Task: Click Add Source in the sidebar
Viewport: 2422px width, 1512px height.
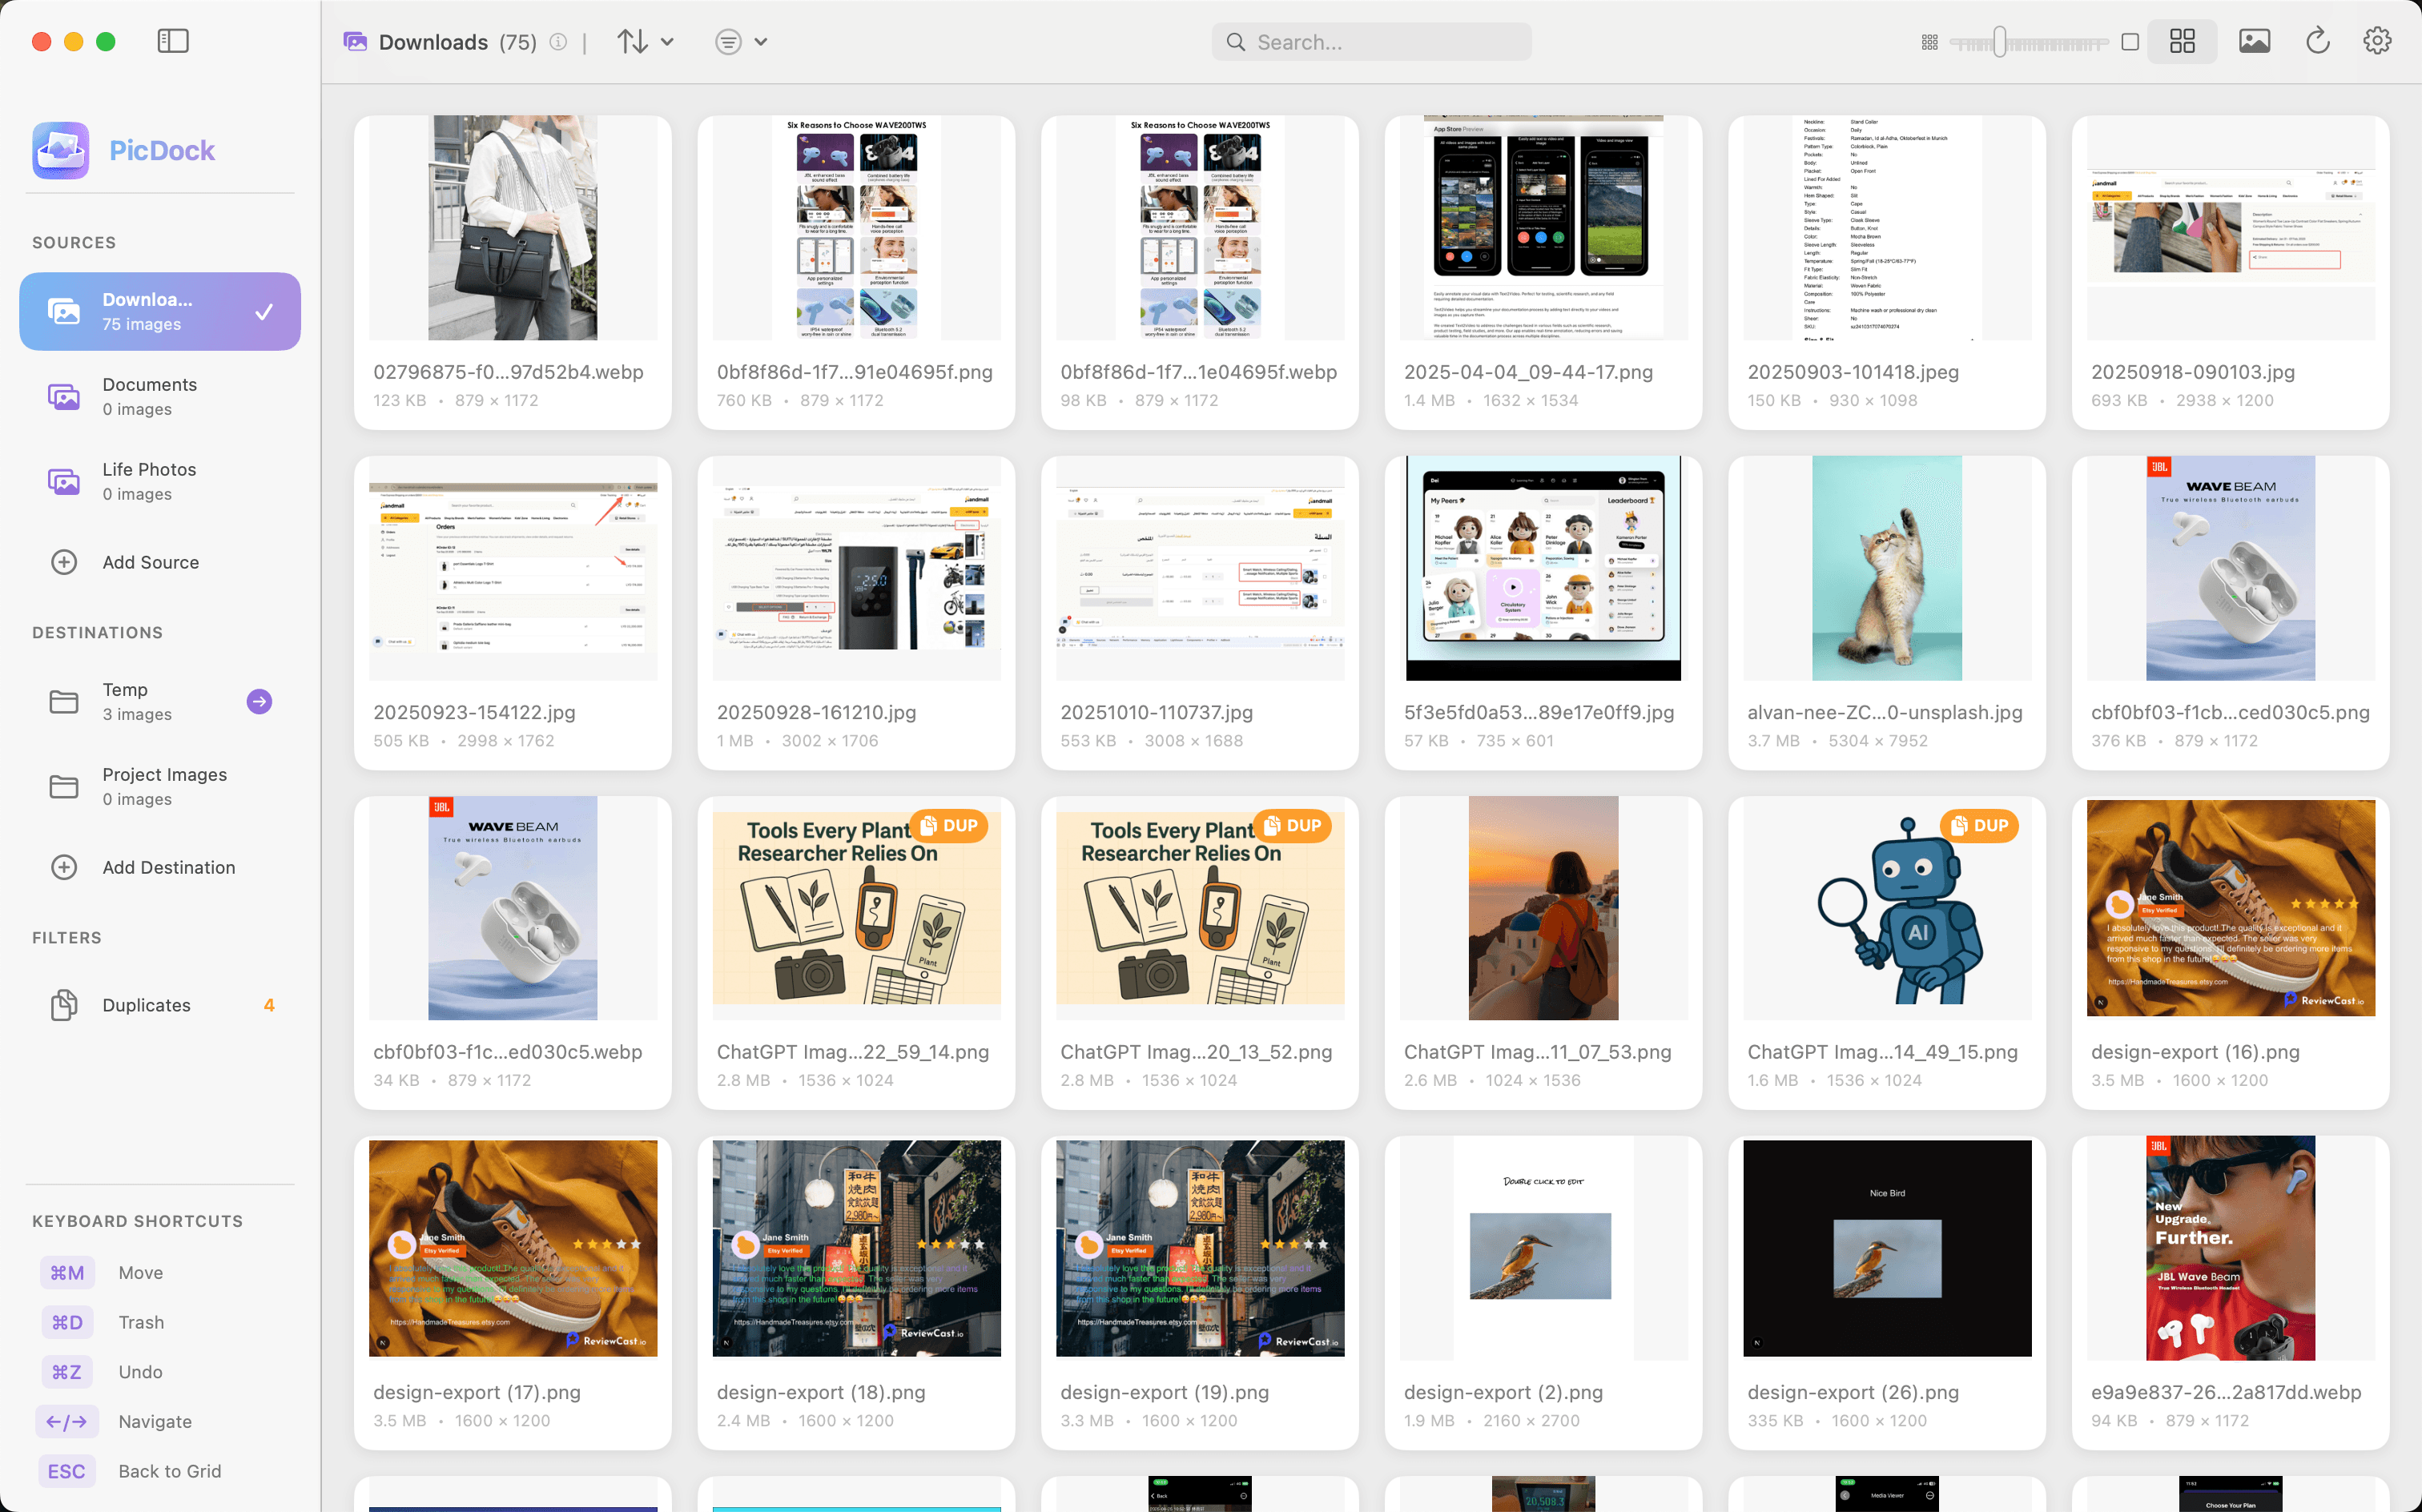Action: click(x=150, y=562)
